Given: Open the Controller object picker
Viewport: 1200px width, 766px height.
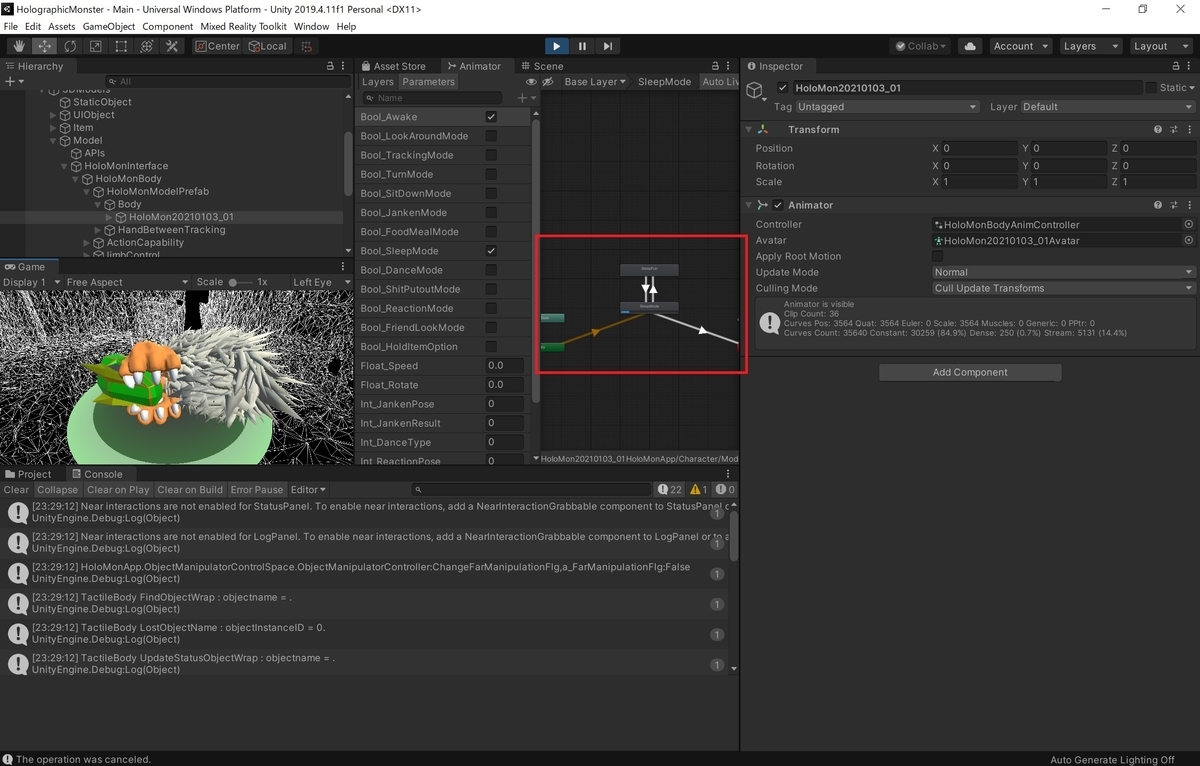Looking at the screenshot, I should pos(1188,225).
